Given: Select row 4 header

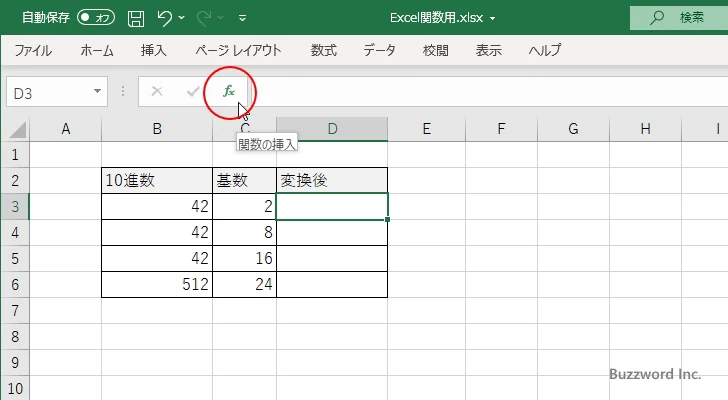Looking at the screenshot, I should click(15, 232).
